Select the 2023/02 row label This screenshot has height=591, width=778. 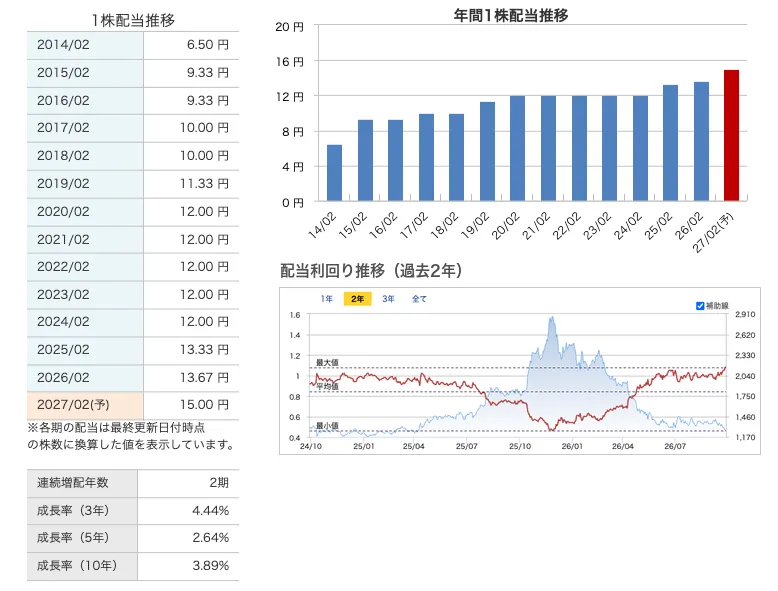63,294
